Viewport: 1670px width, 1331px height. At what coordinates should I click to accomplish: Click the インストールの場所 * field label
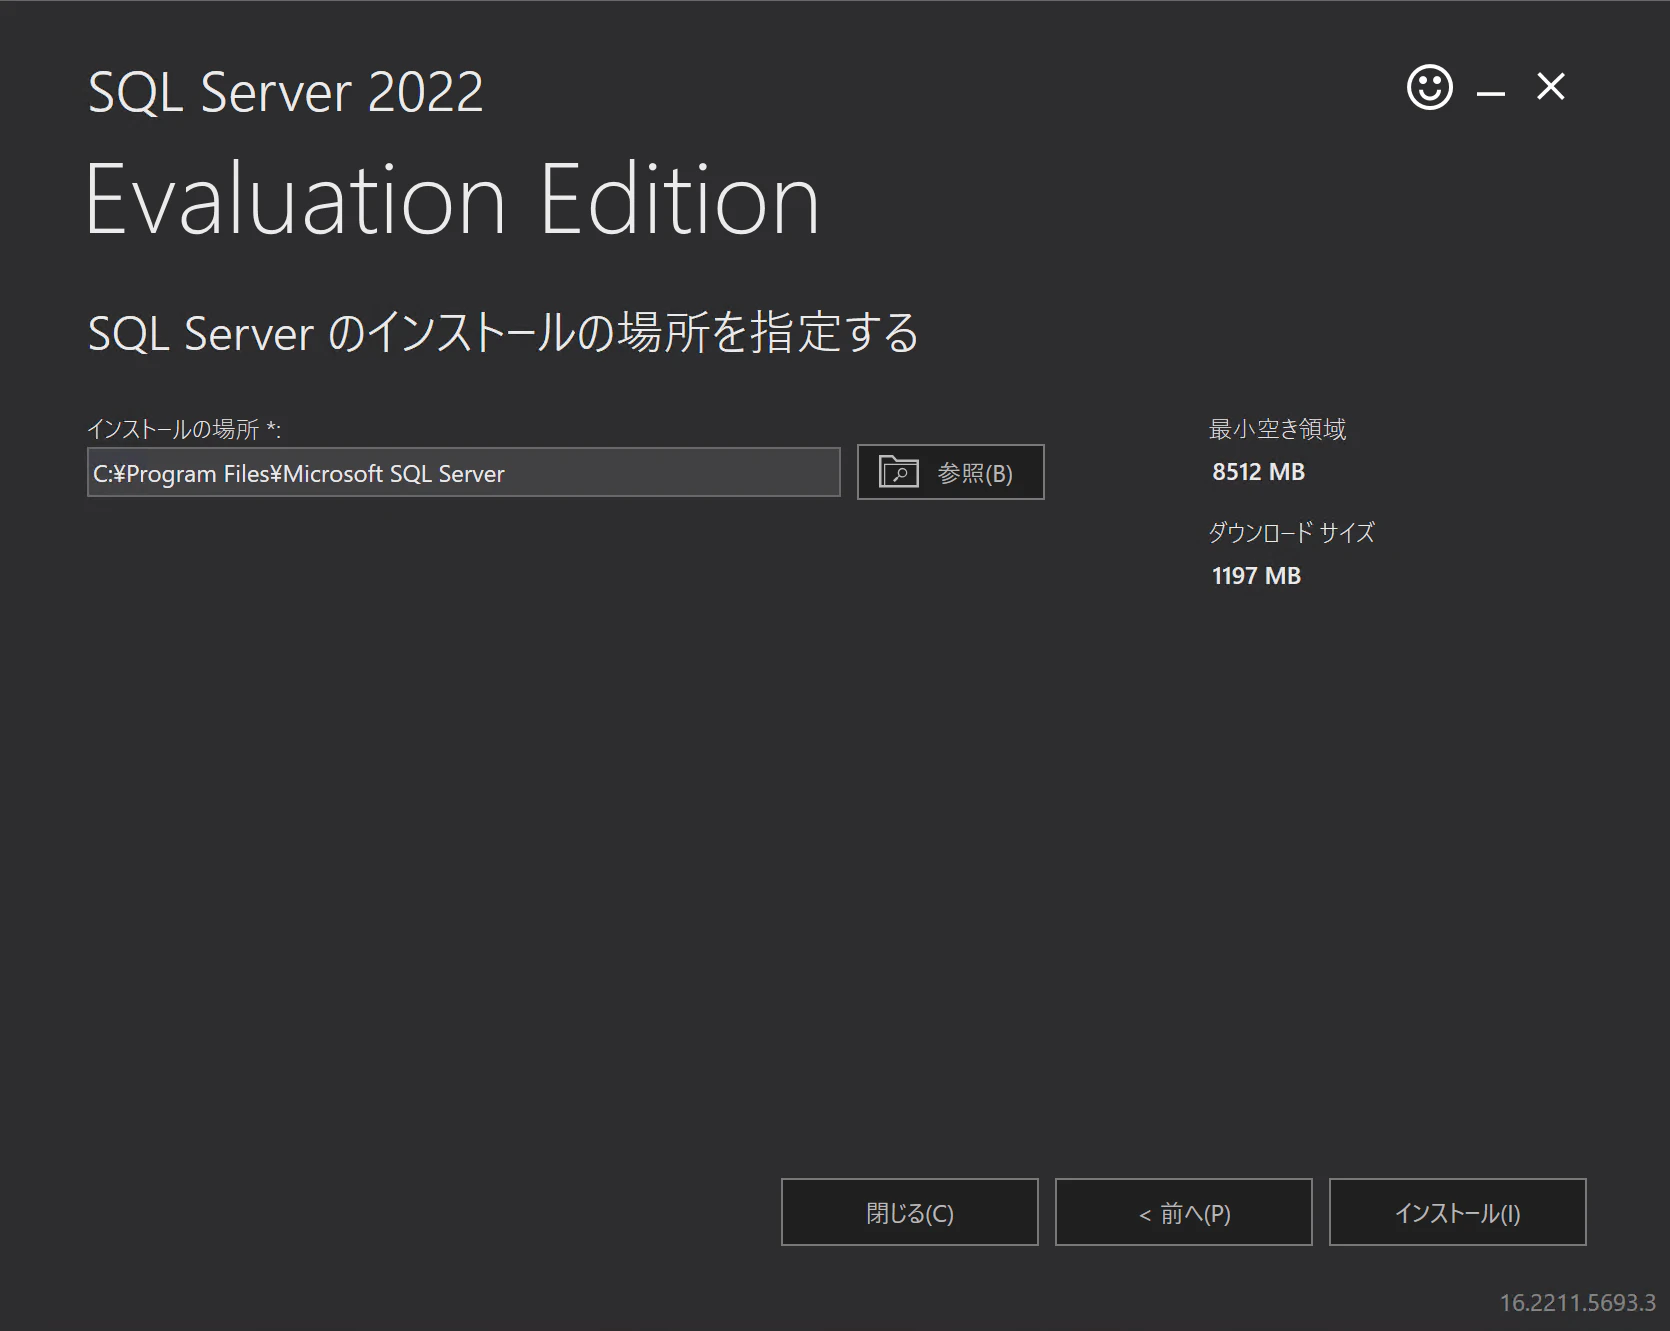184,430
